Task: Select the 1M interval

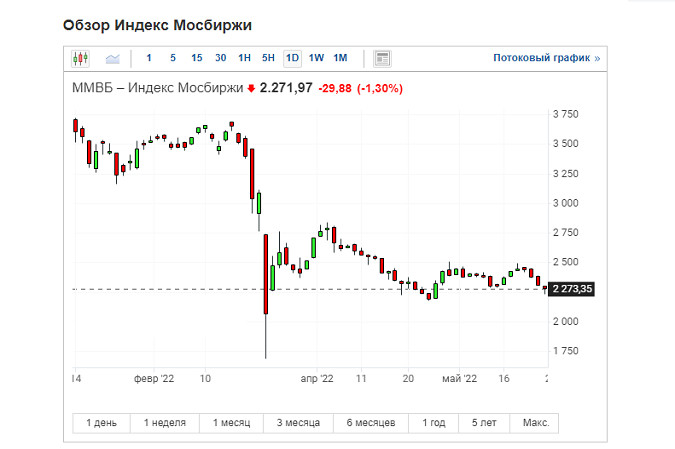Action: (x=341, y=58)
